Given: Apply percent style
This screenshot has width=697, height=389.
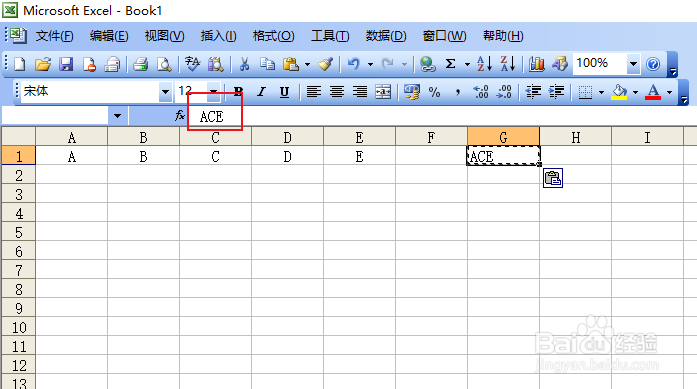Looking at the screenshot, I should [x=434, y=92].
